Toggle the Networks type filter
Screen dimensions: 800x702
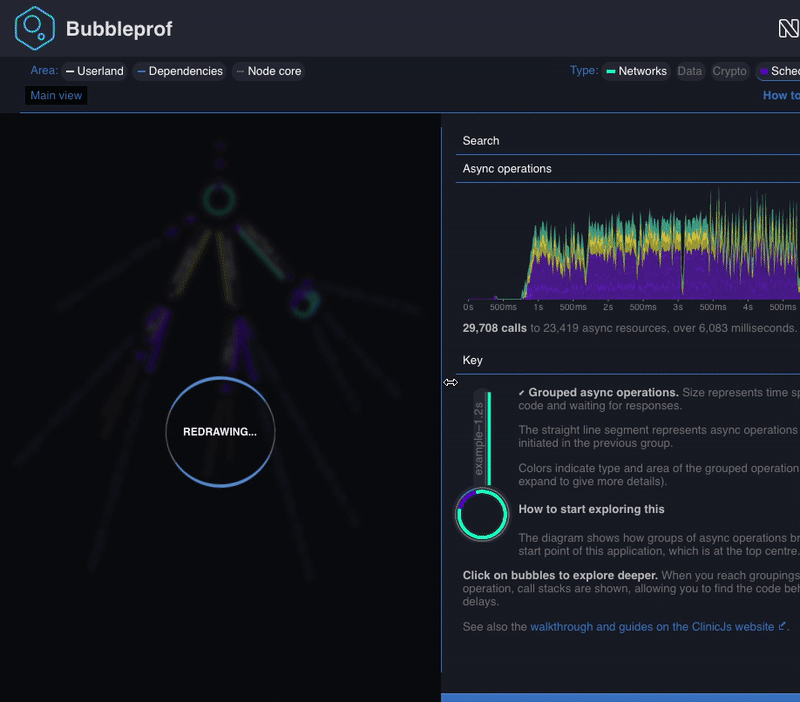(636, 71)
